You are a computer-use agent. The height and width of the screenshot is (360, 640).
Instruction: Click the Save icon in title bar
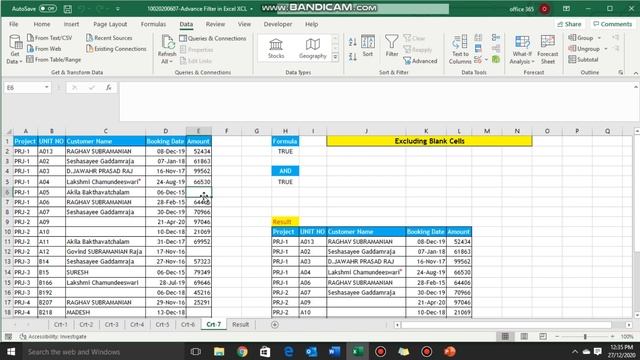68,9
